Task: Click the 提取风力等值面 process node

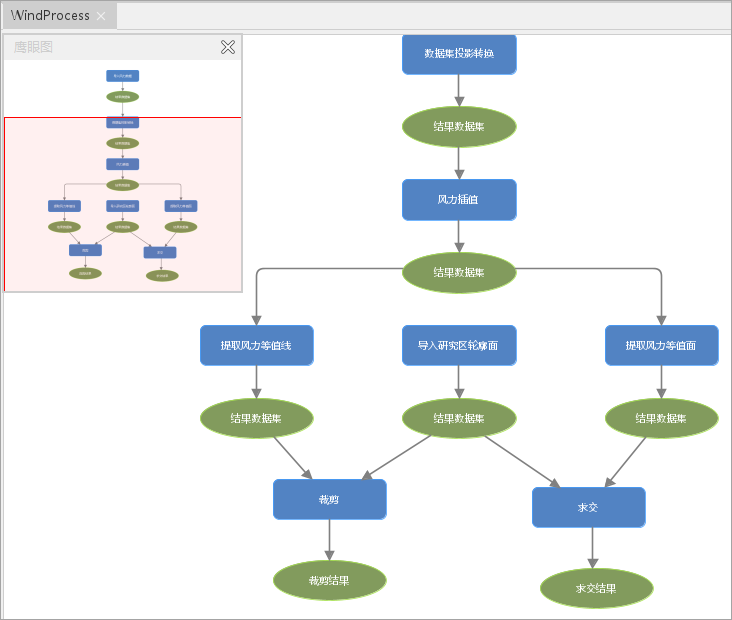Action: coord(661,345)
